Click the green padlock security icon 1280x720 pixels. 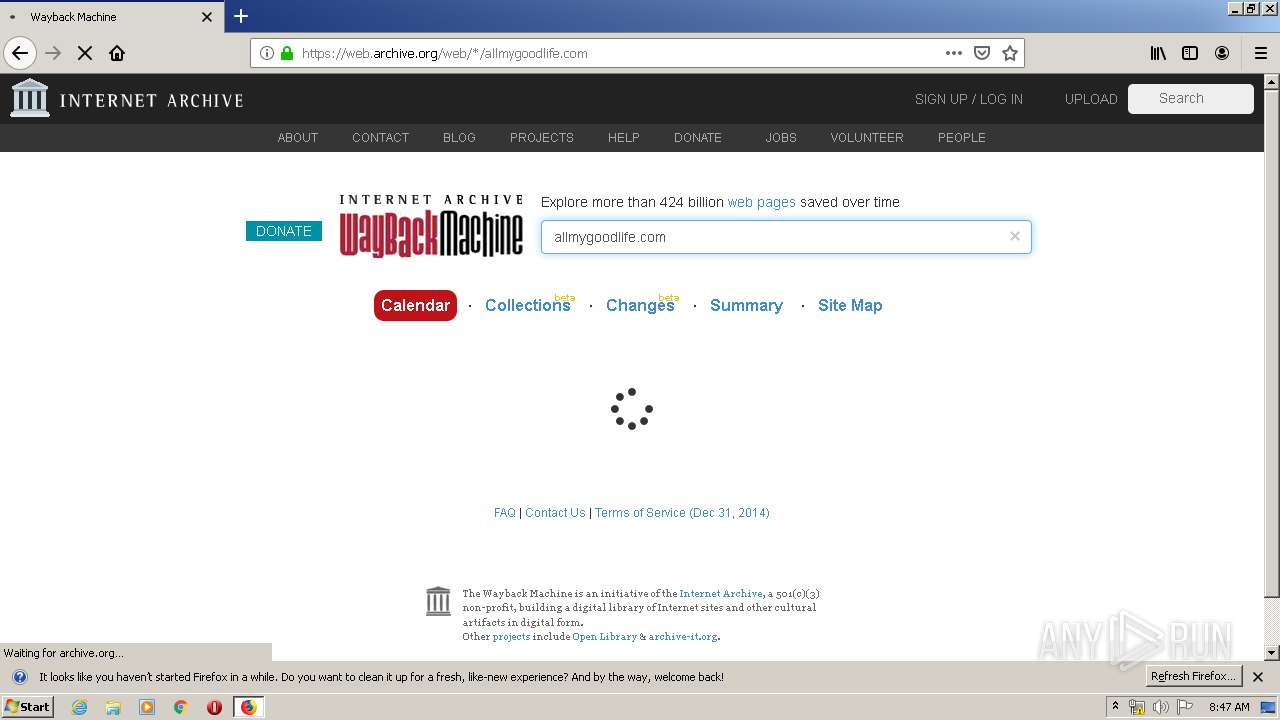[287, 53]
